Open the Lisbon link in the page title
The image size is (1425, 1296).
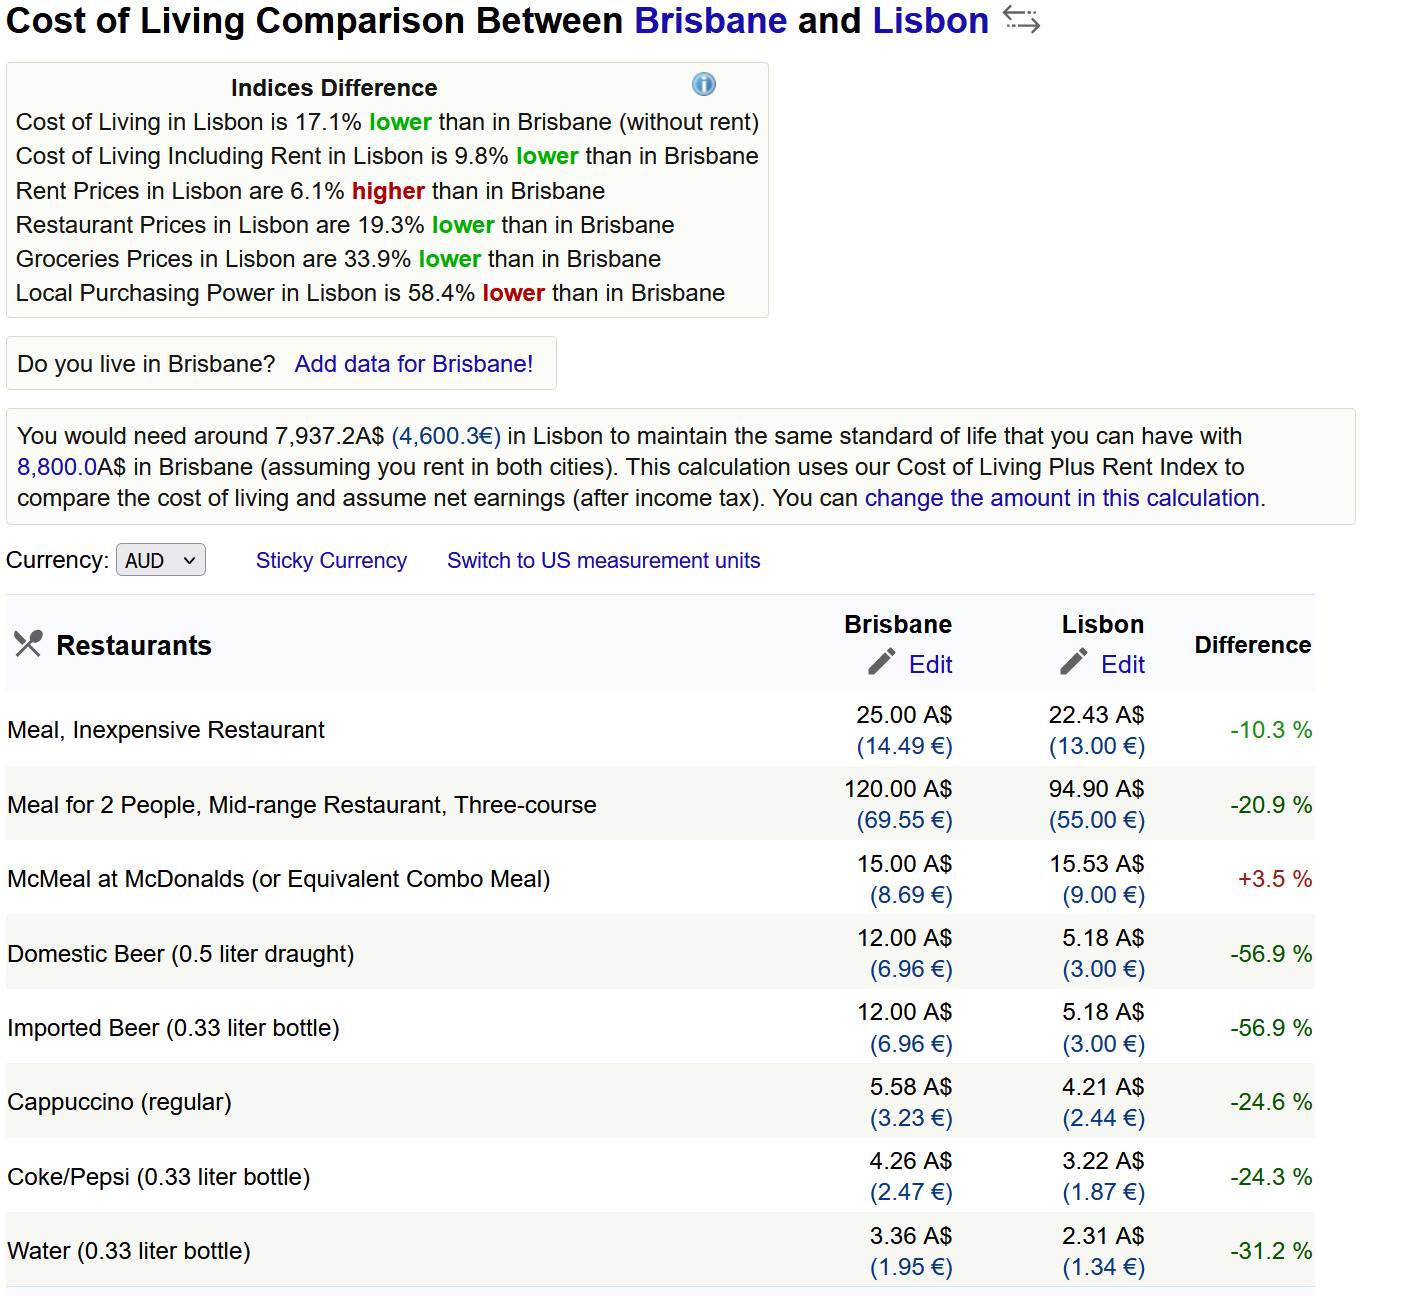[x=930, y=21]
